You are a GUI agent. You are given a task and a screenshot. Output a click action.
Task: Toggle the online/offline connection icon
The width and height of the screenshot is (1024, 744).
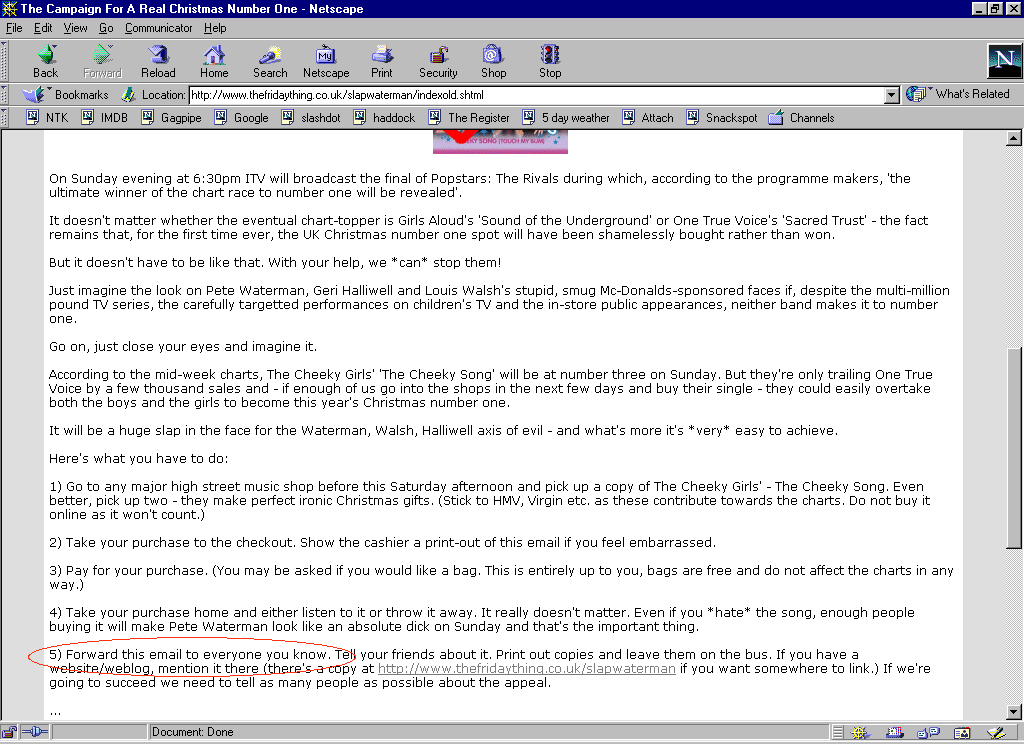[35, 732]
